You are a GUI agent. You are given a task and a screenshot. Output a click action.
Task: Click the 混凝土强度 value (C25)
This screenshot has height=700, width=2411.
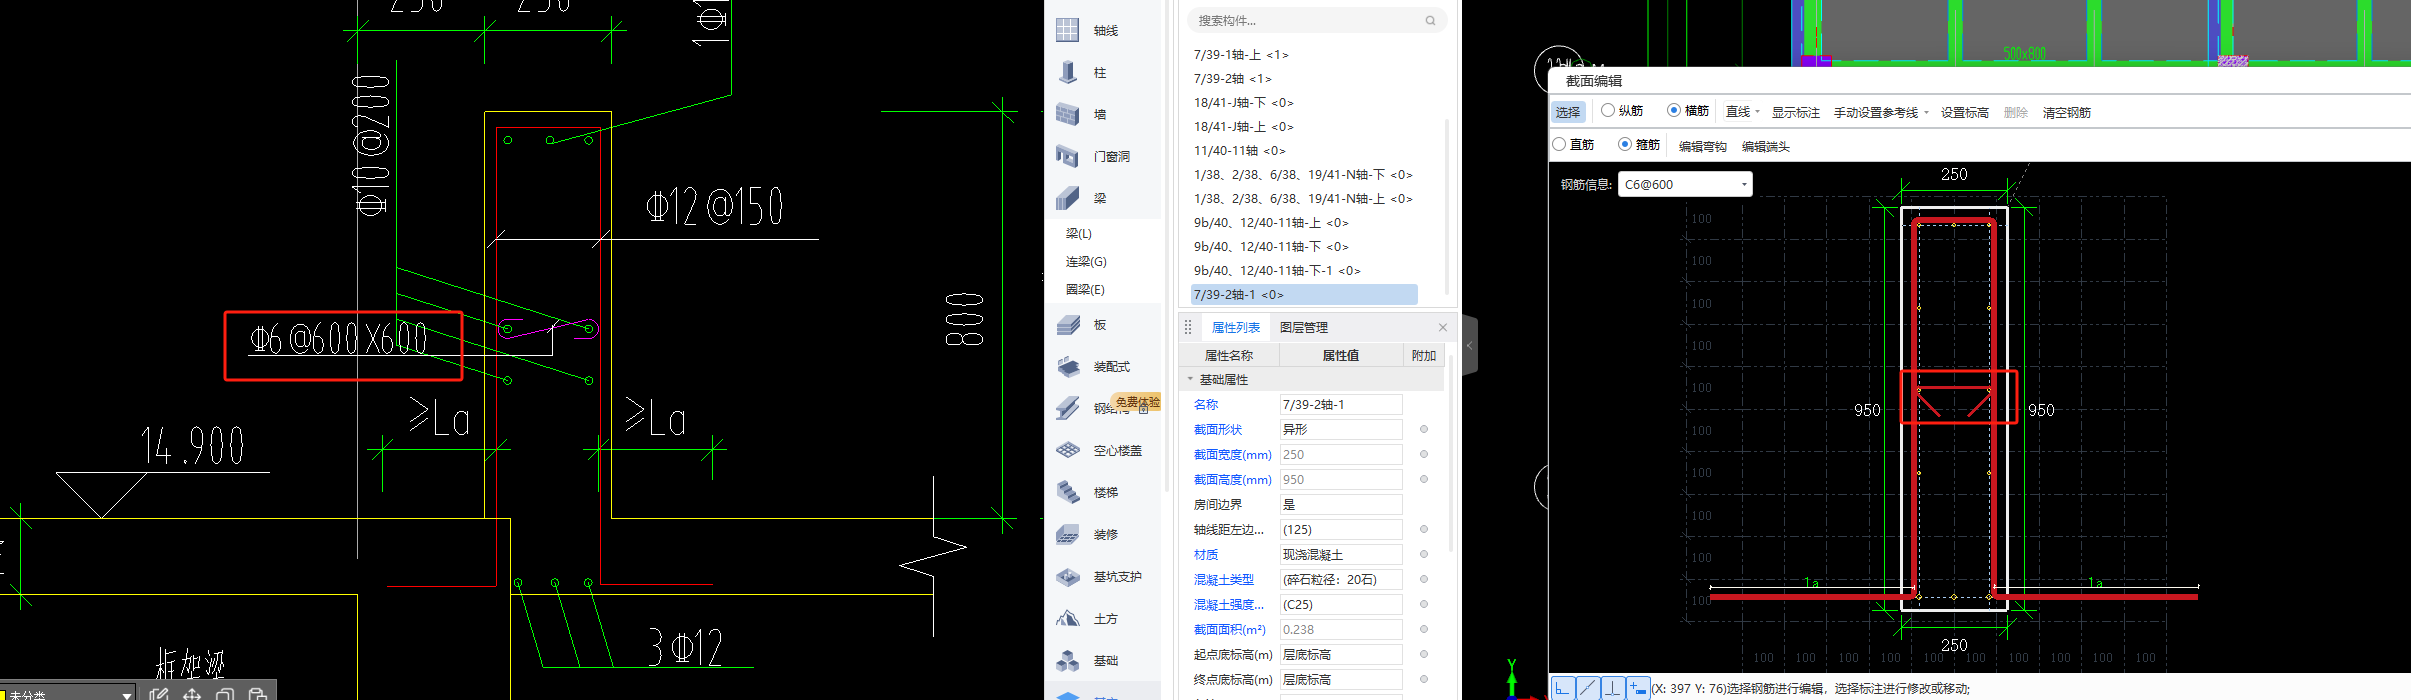coord(1341,604)
